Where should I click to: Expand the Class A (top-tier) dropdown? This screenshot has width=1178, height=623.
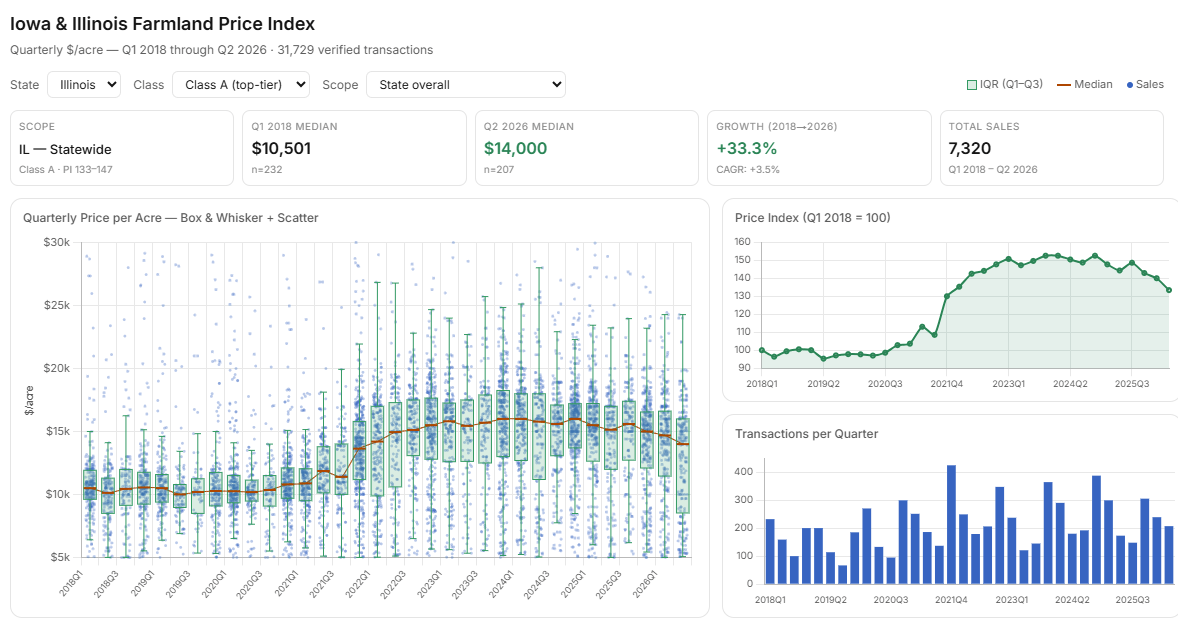click(240, 85)
